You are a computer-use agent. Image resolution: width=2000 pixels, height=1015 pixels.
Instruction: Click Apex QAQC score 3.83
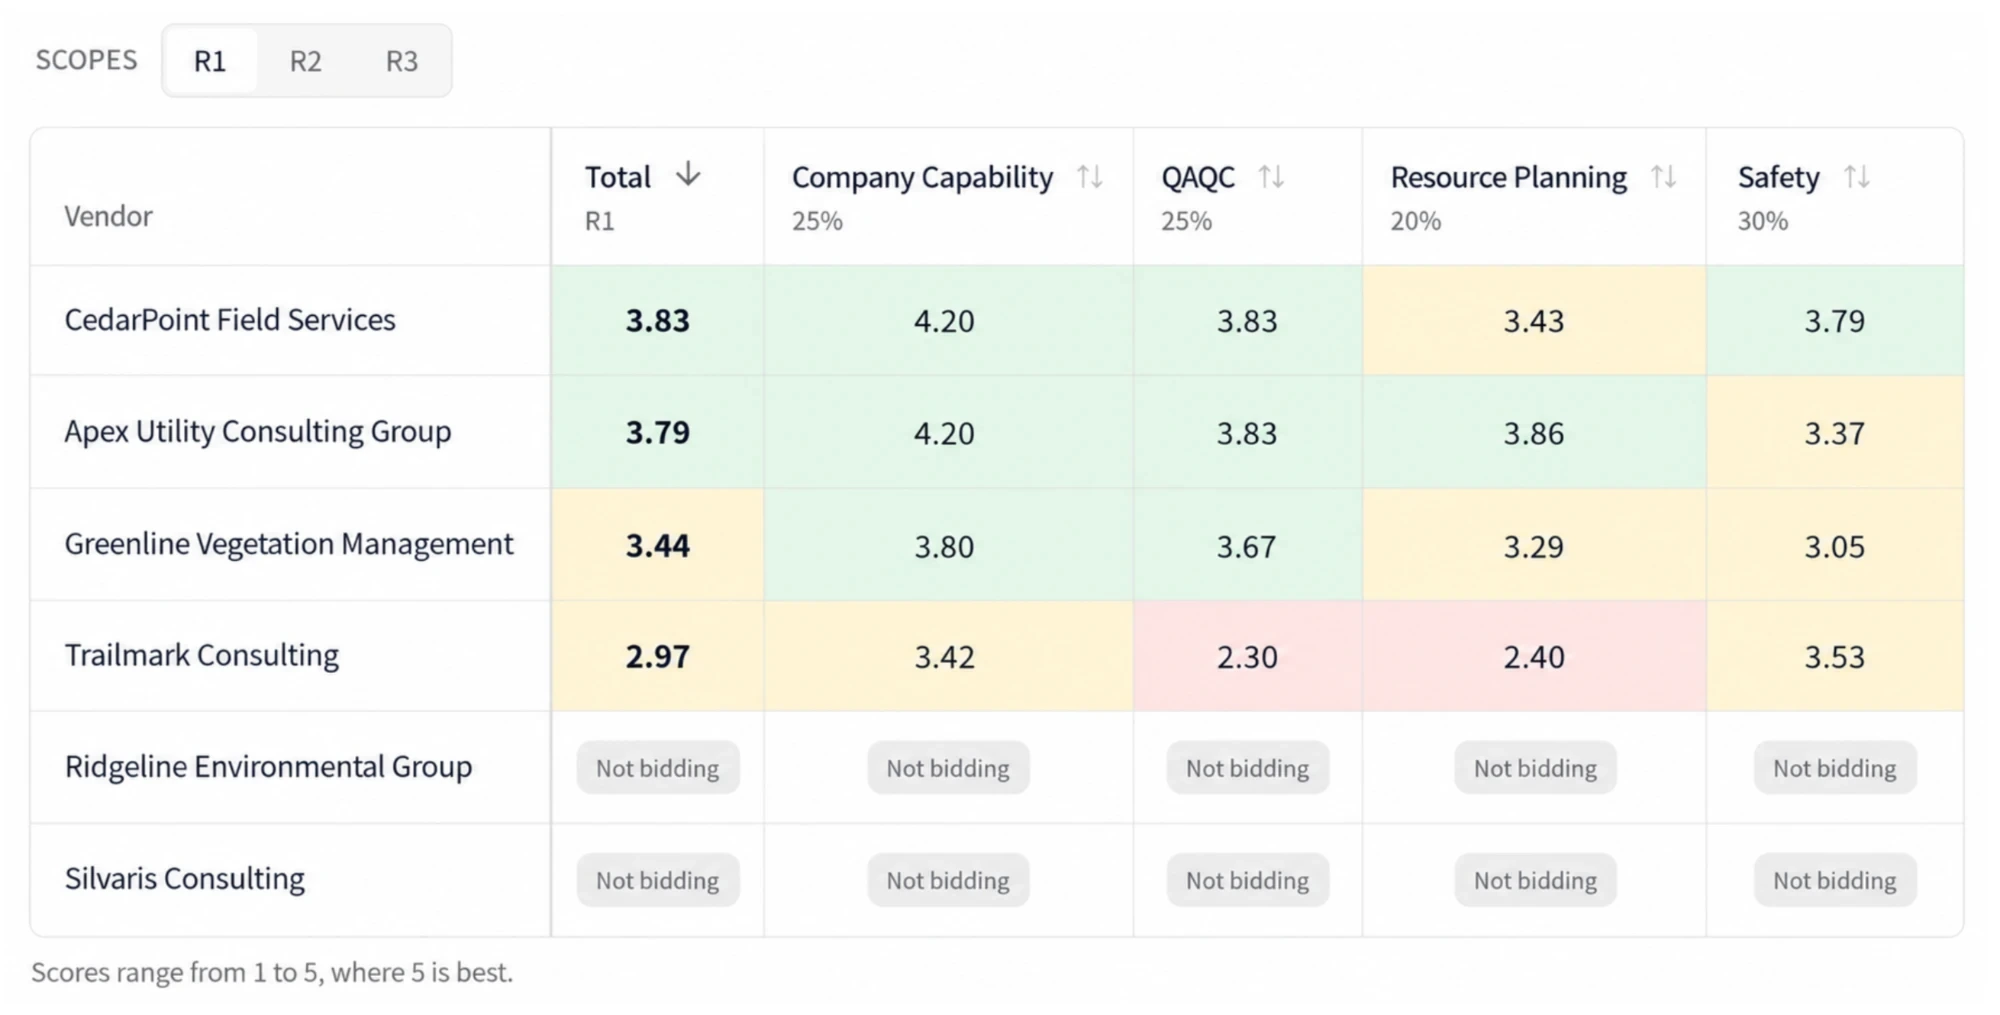tap(1247, 432)
